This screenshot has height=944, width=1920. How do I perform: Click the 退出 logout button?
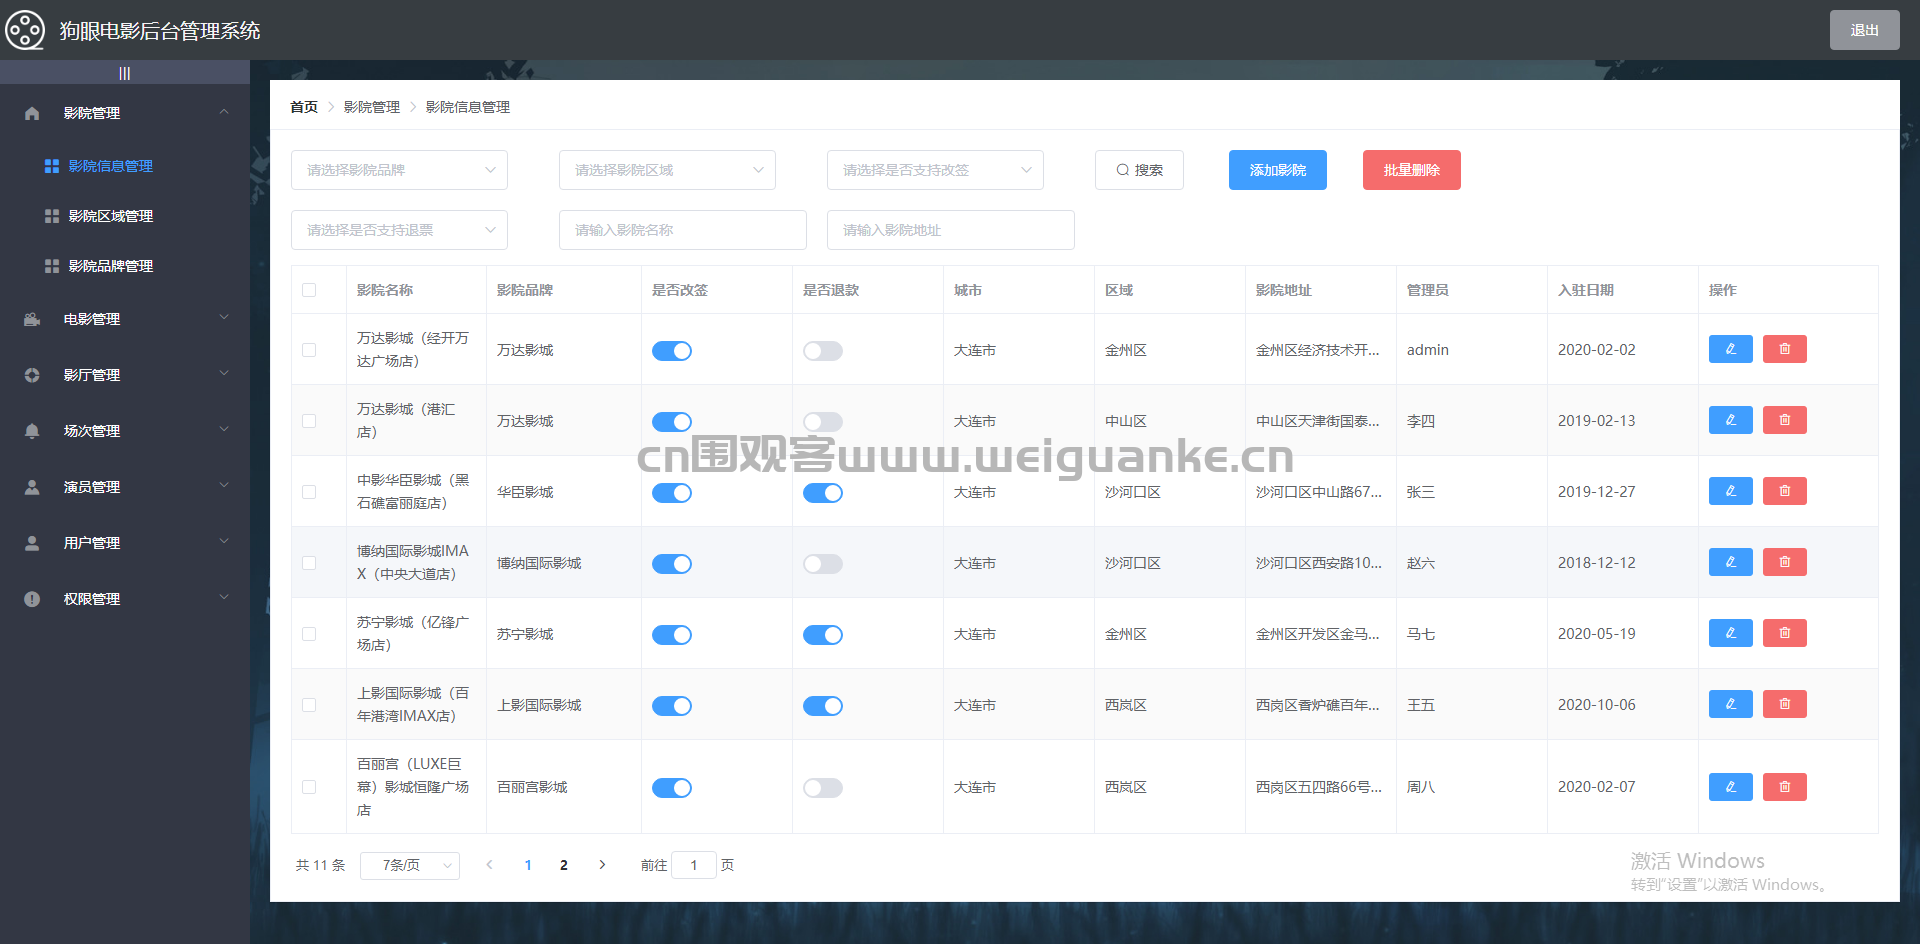coord(1865,30)
